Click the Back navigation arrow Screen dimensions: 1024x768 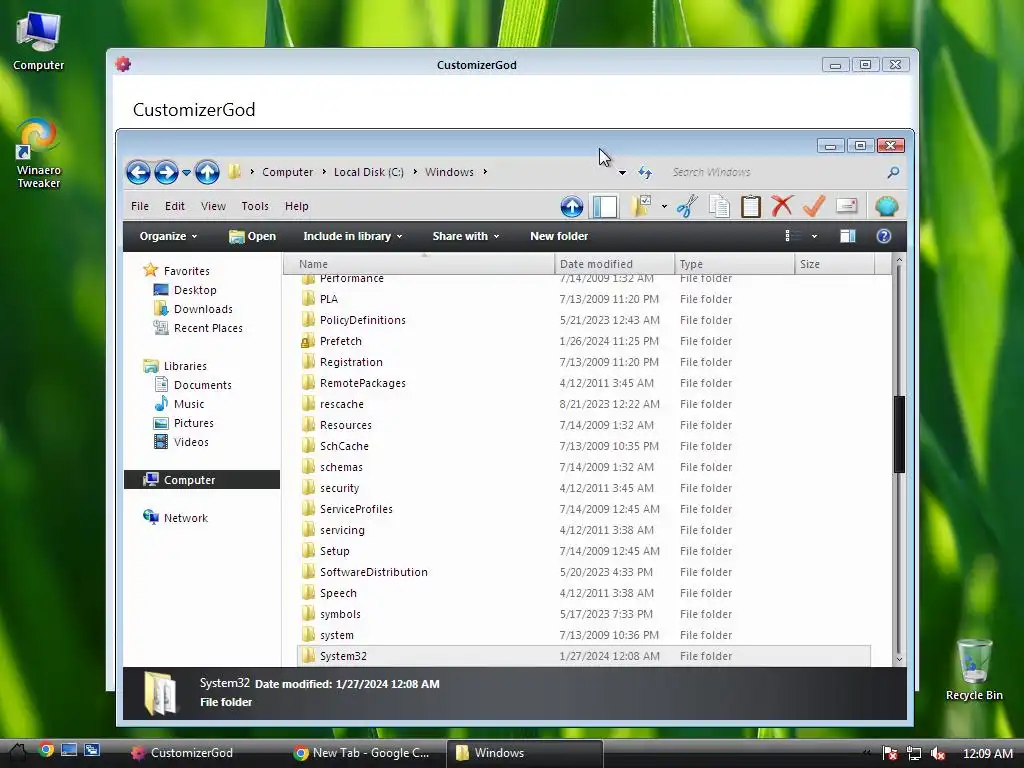pos(138,172)
